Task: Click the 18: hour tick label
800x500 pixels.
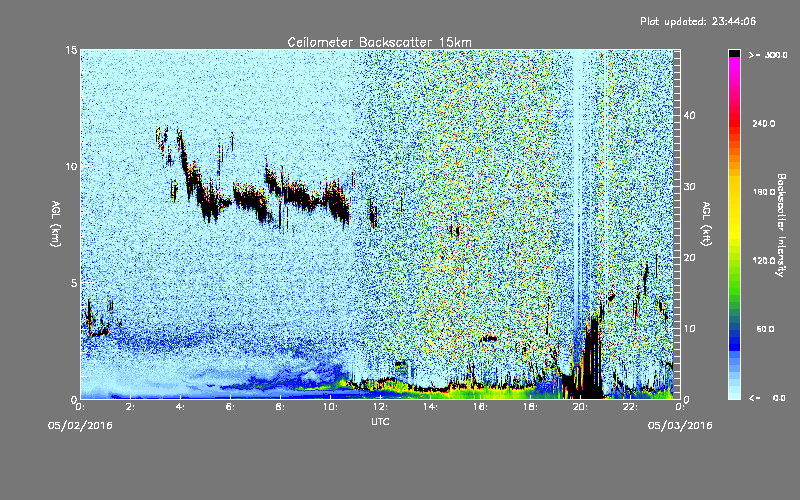Action: (x=531, y=407)
